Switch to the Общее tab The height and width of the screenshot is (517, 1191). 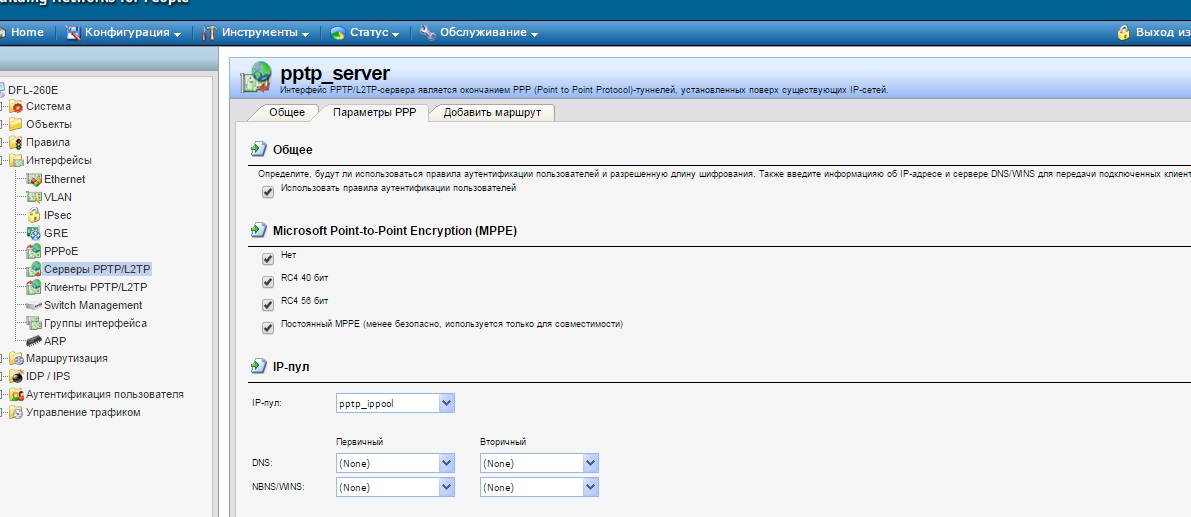(286, 112)
